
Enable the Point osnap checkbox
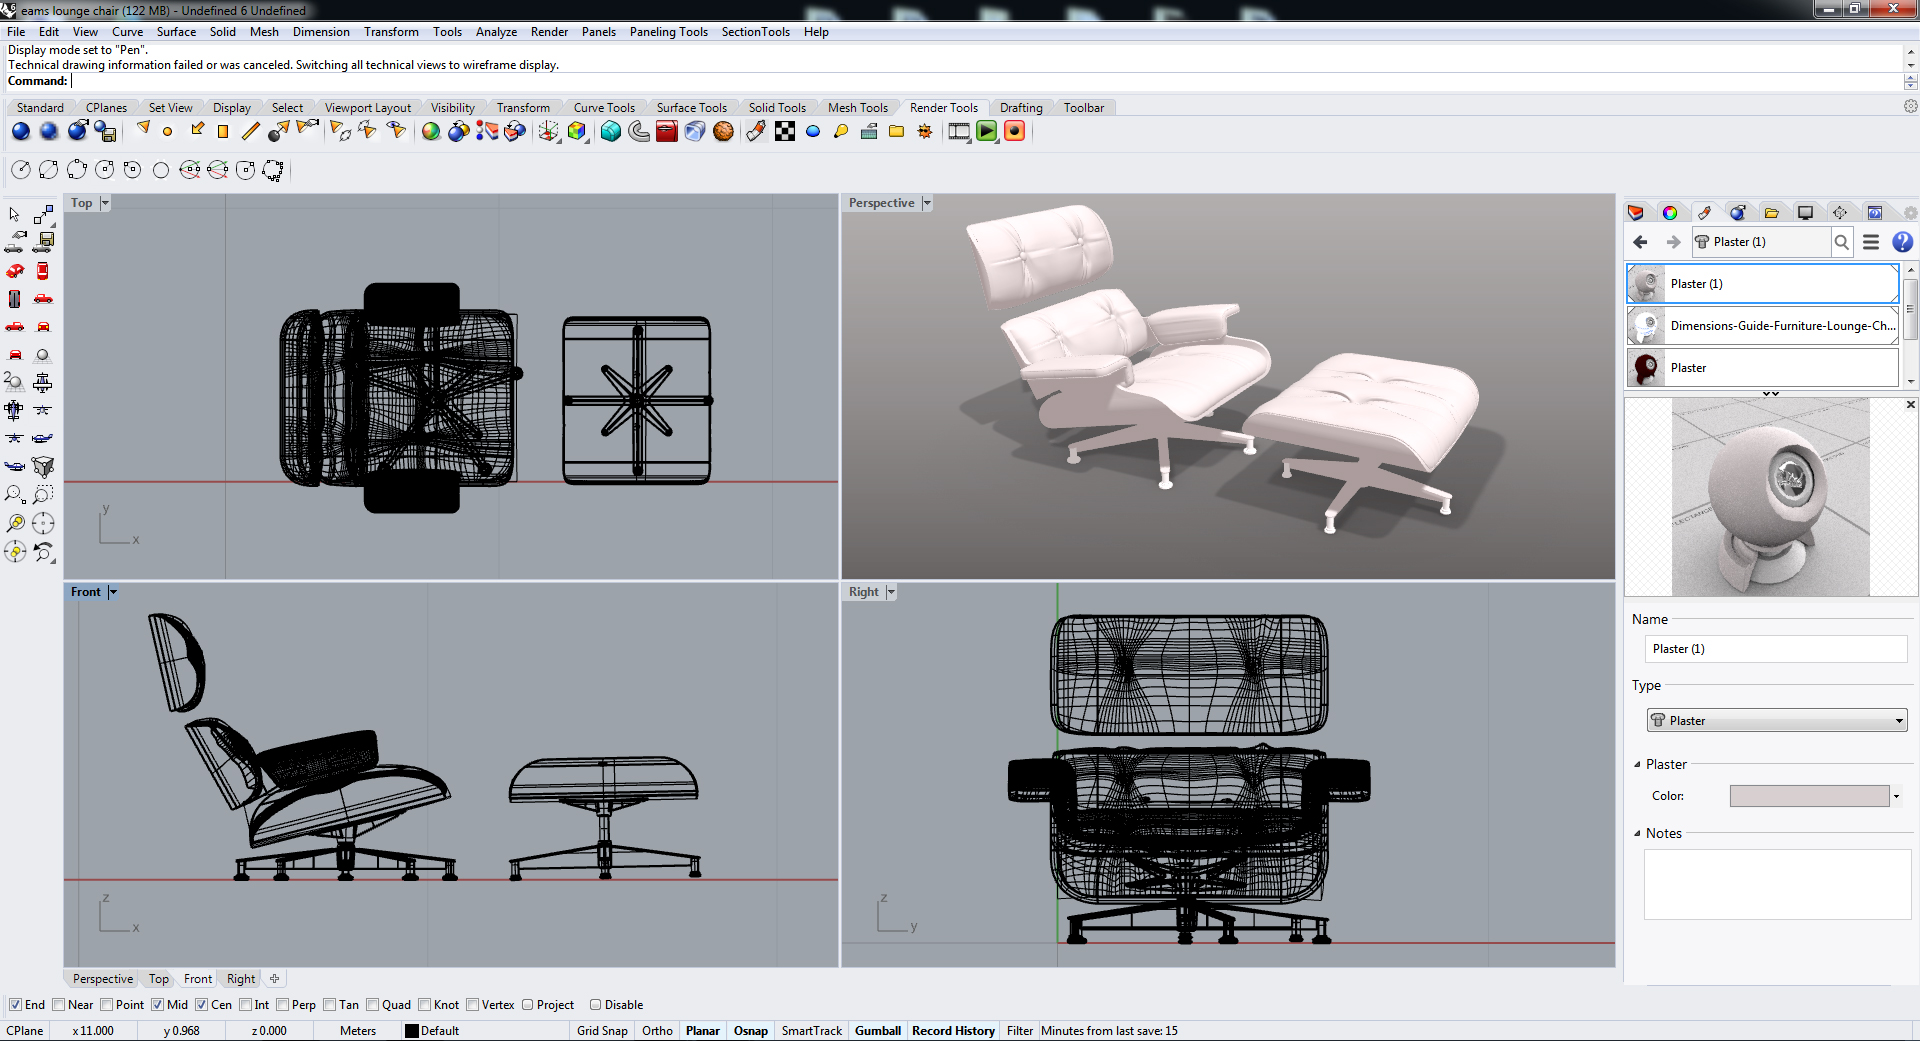tap(106, 1005)
